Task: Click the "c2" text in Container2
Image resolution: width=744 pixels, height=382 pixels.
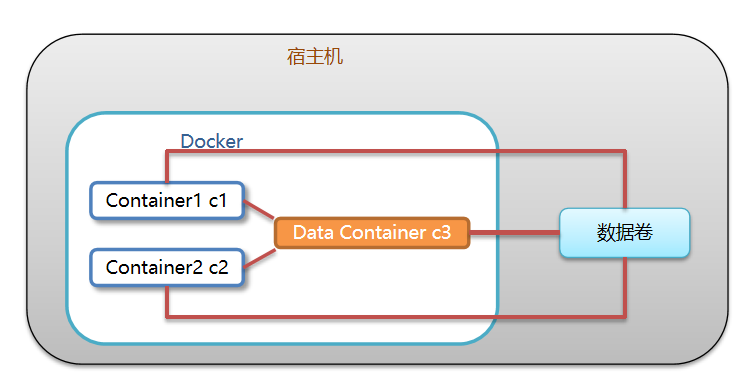Action: 218,268
